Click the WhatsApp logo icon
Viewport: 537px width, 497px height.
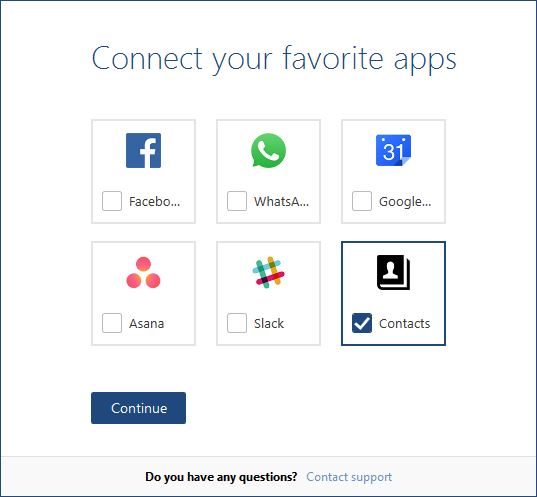click(268, 150)
